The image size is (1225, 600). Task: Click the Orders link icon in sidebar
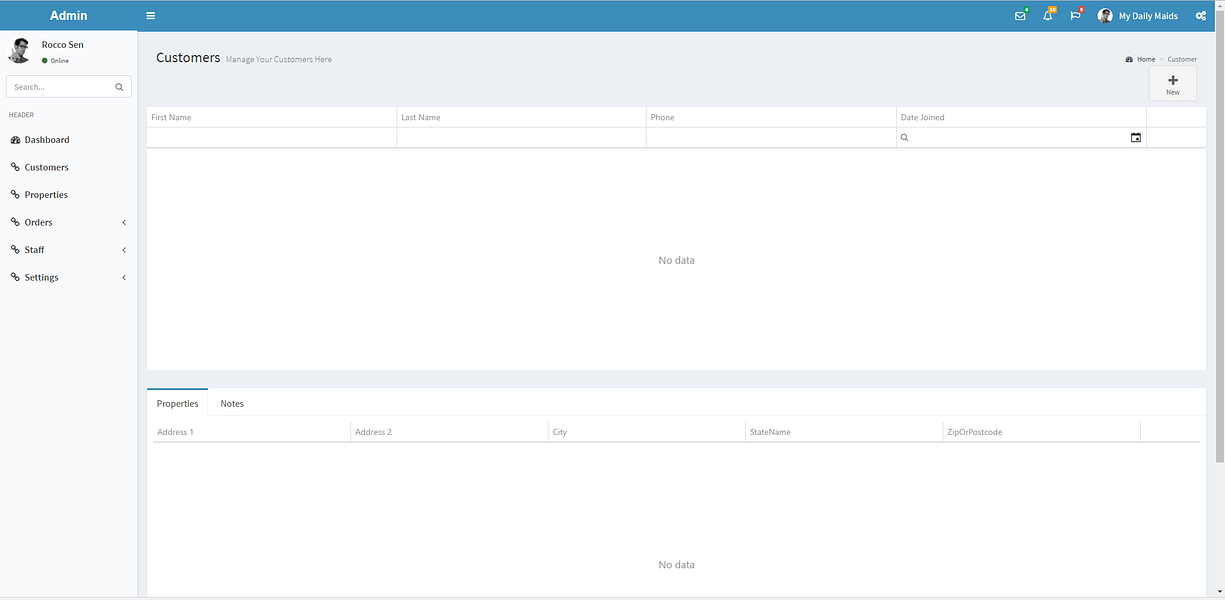click(15, 222)
